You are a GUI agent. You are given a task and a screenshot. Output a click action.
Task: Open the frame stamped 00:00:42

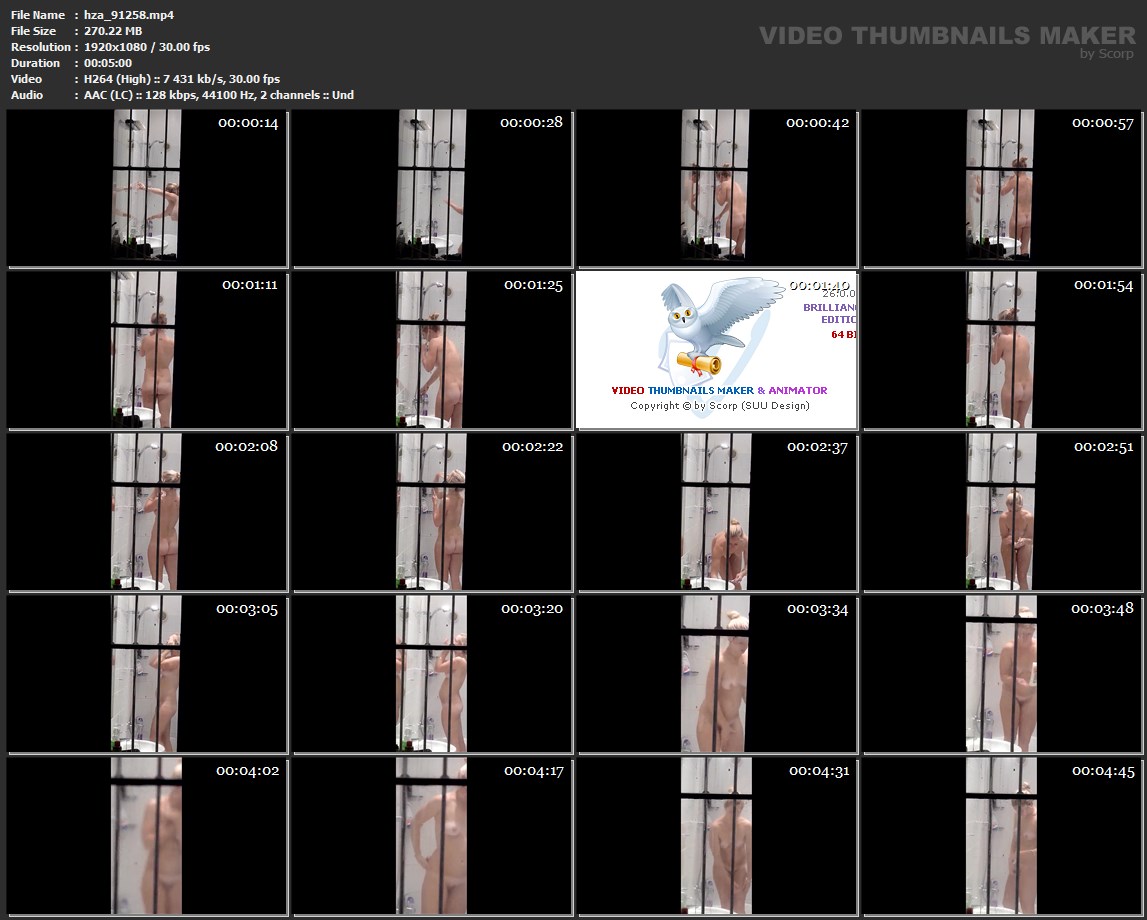(x=717, y=188)
